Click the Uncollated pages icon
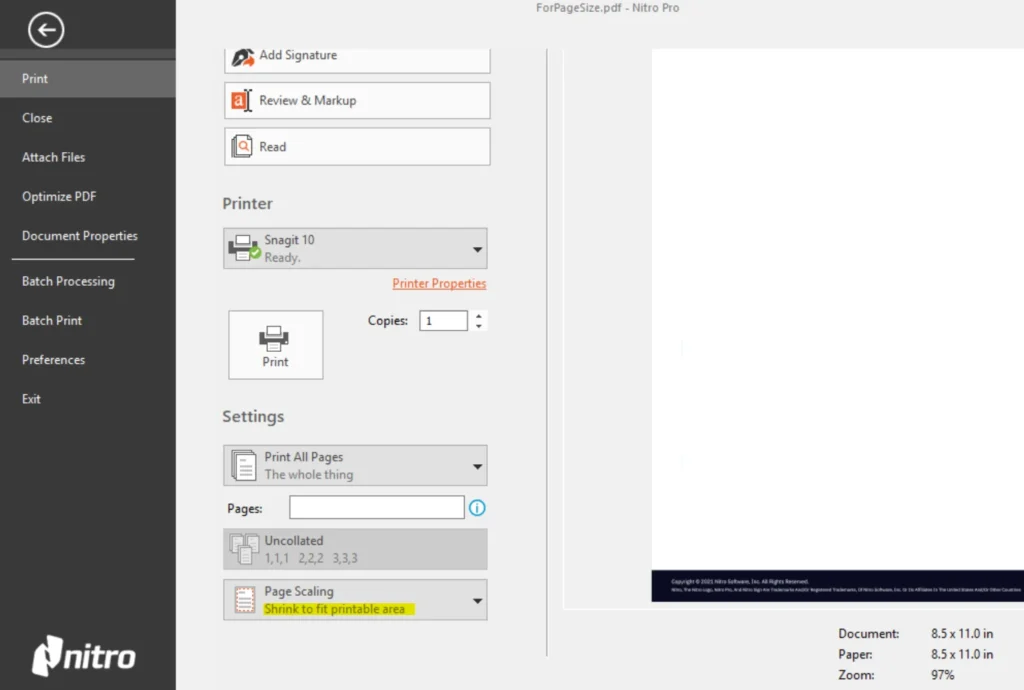The width and height of the screenshot is (1024, 690). pos(244,549)
